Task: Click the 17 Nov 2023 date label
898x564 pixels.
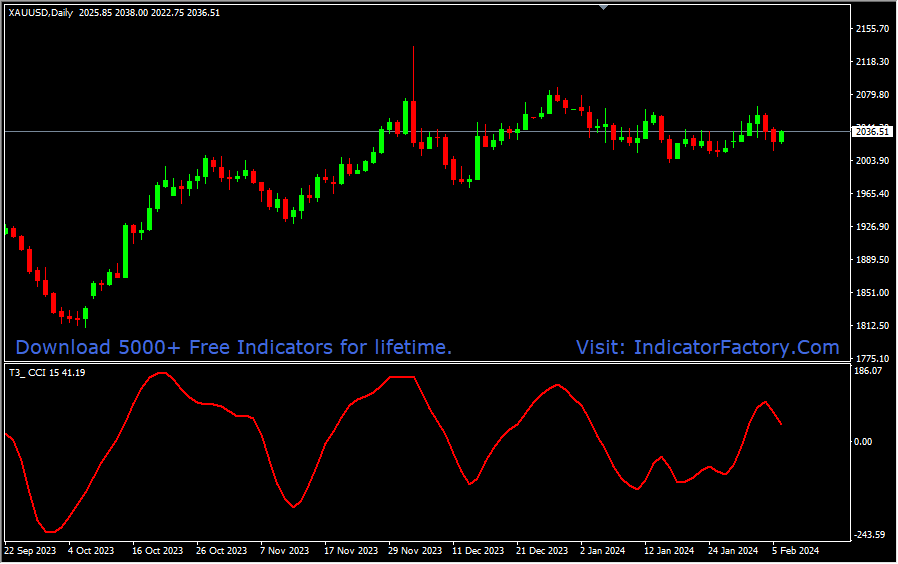Action: 351,551
